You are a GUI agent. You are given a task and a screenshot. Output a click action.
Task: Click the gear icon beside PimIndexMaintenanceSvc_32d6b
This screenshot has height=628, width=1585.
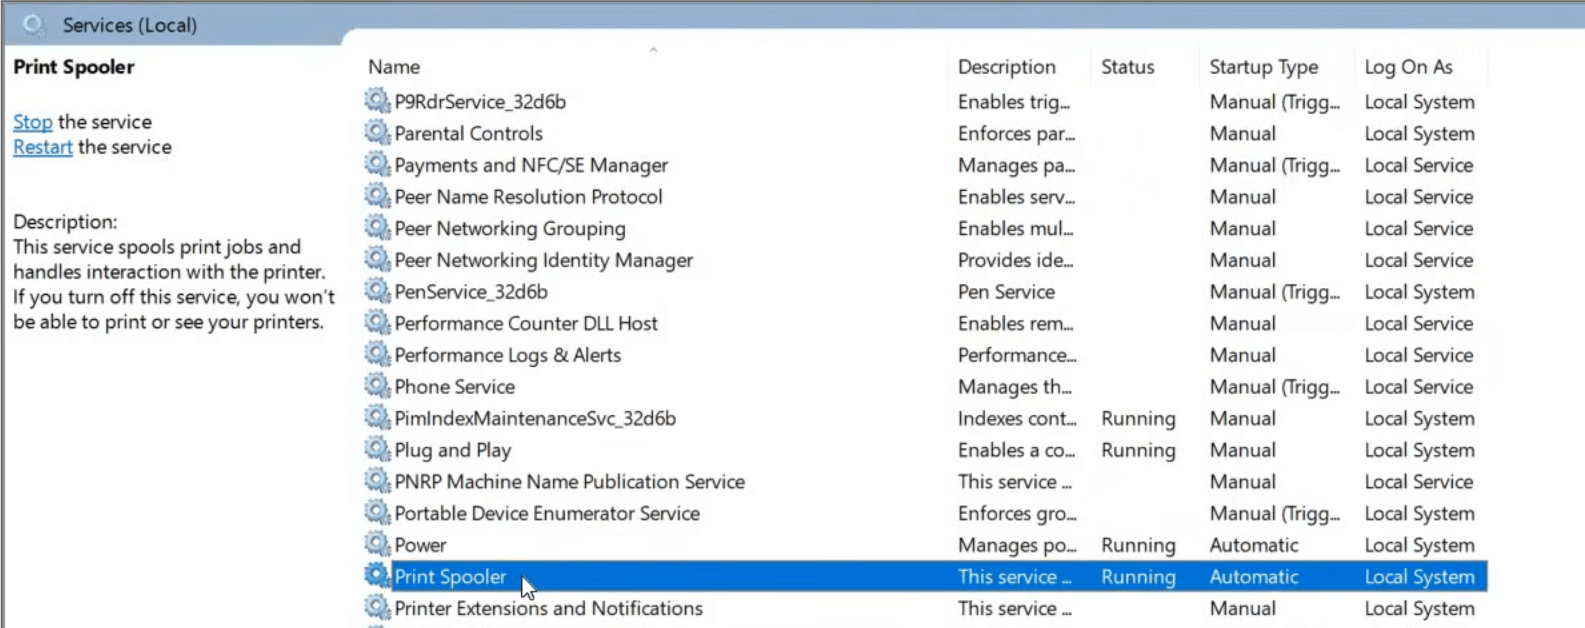pyautogui.click(x=377, y=417)
